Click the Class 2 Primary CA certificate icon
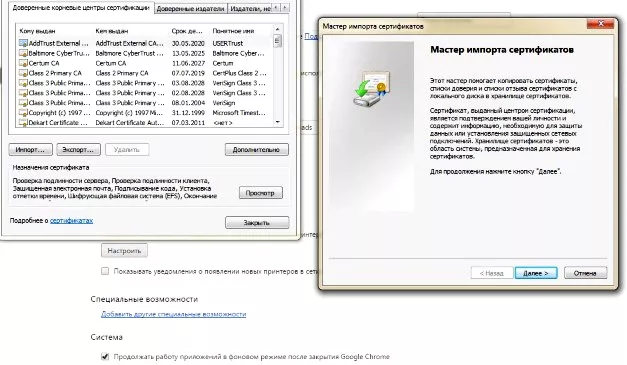Image resolution: width=627 pixels, height=365 pixels. [23, 73]
